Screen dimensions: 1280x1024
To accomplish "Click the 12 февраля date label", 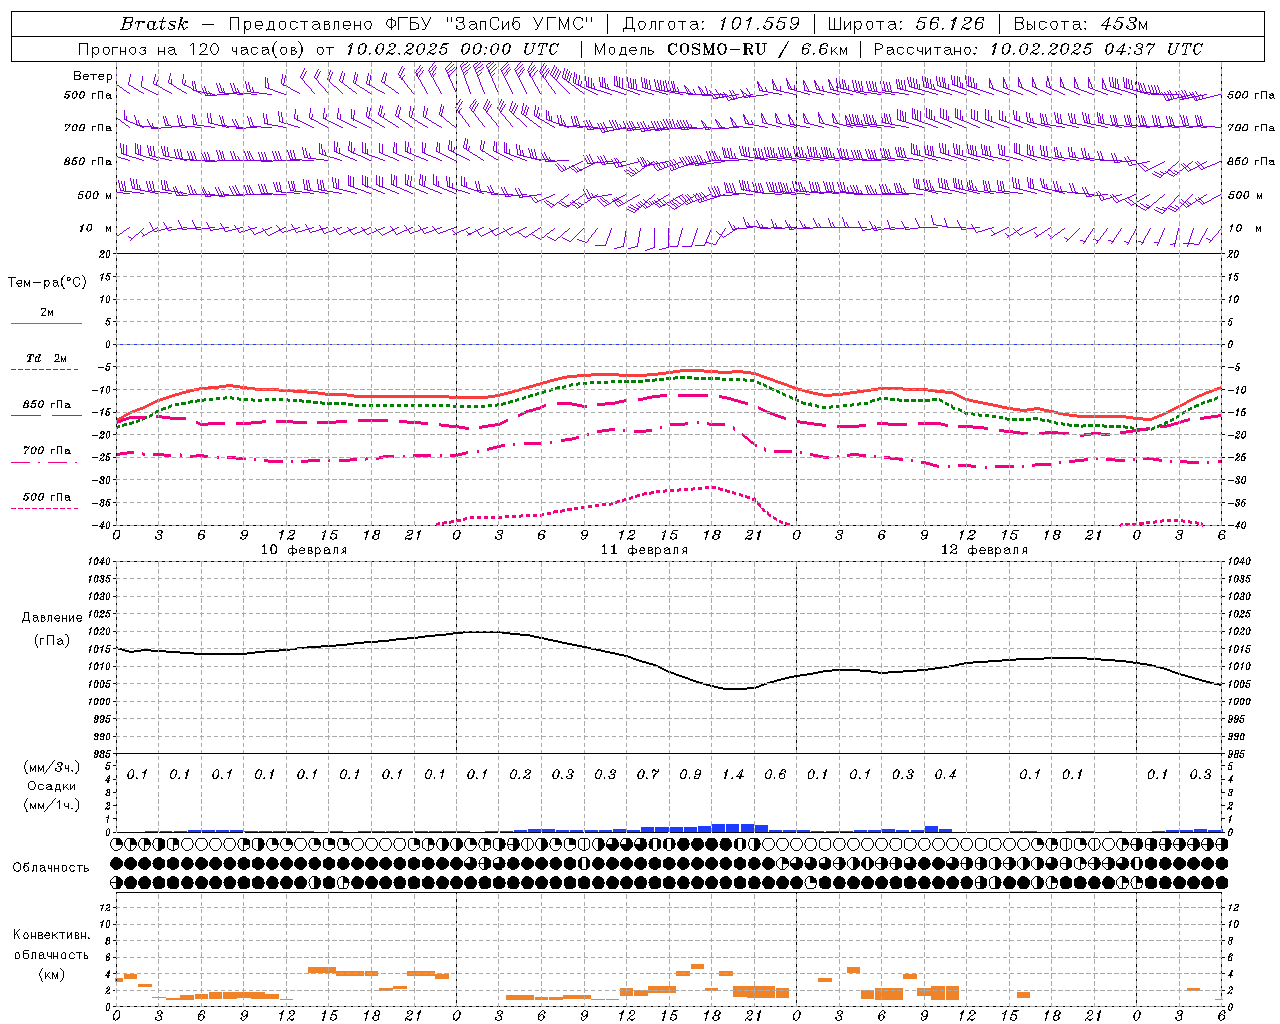I will tap(984, 550).
